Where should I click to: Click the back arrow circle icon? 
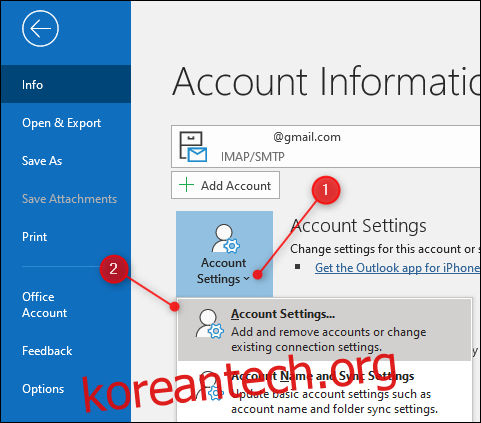(40, 29)
